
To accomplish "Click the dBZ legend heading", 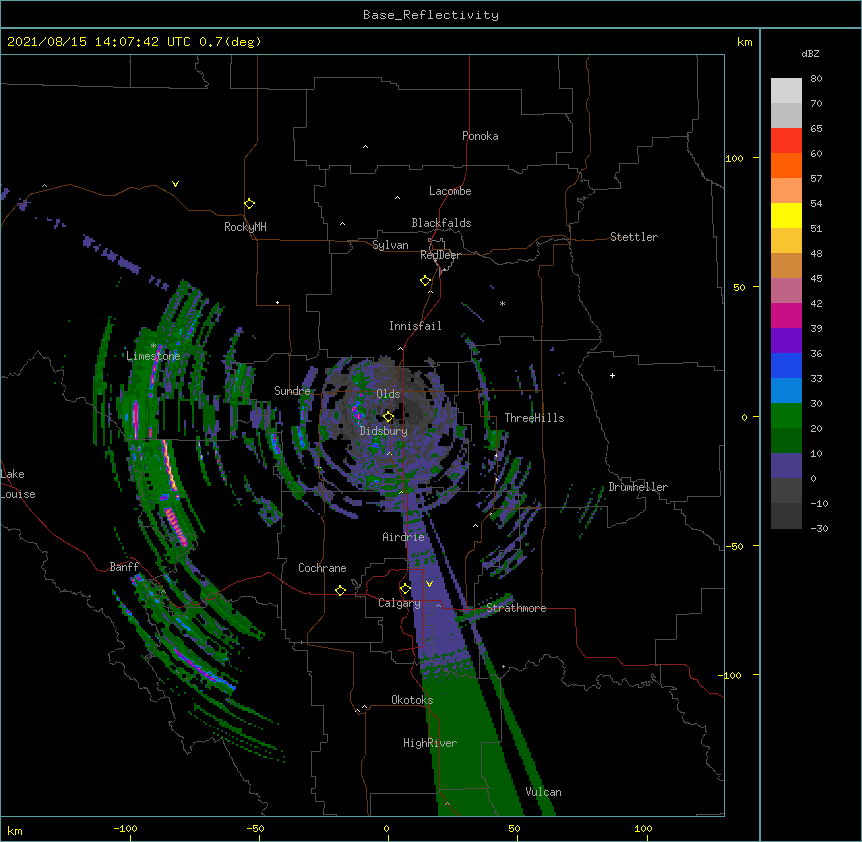I will (x=810, y=53).
